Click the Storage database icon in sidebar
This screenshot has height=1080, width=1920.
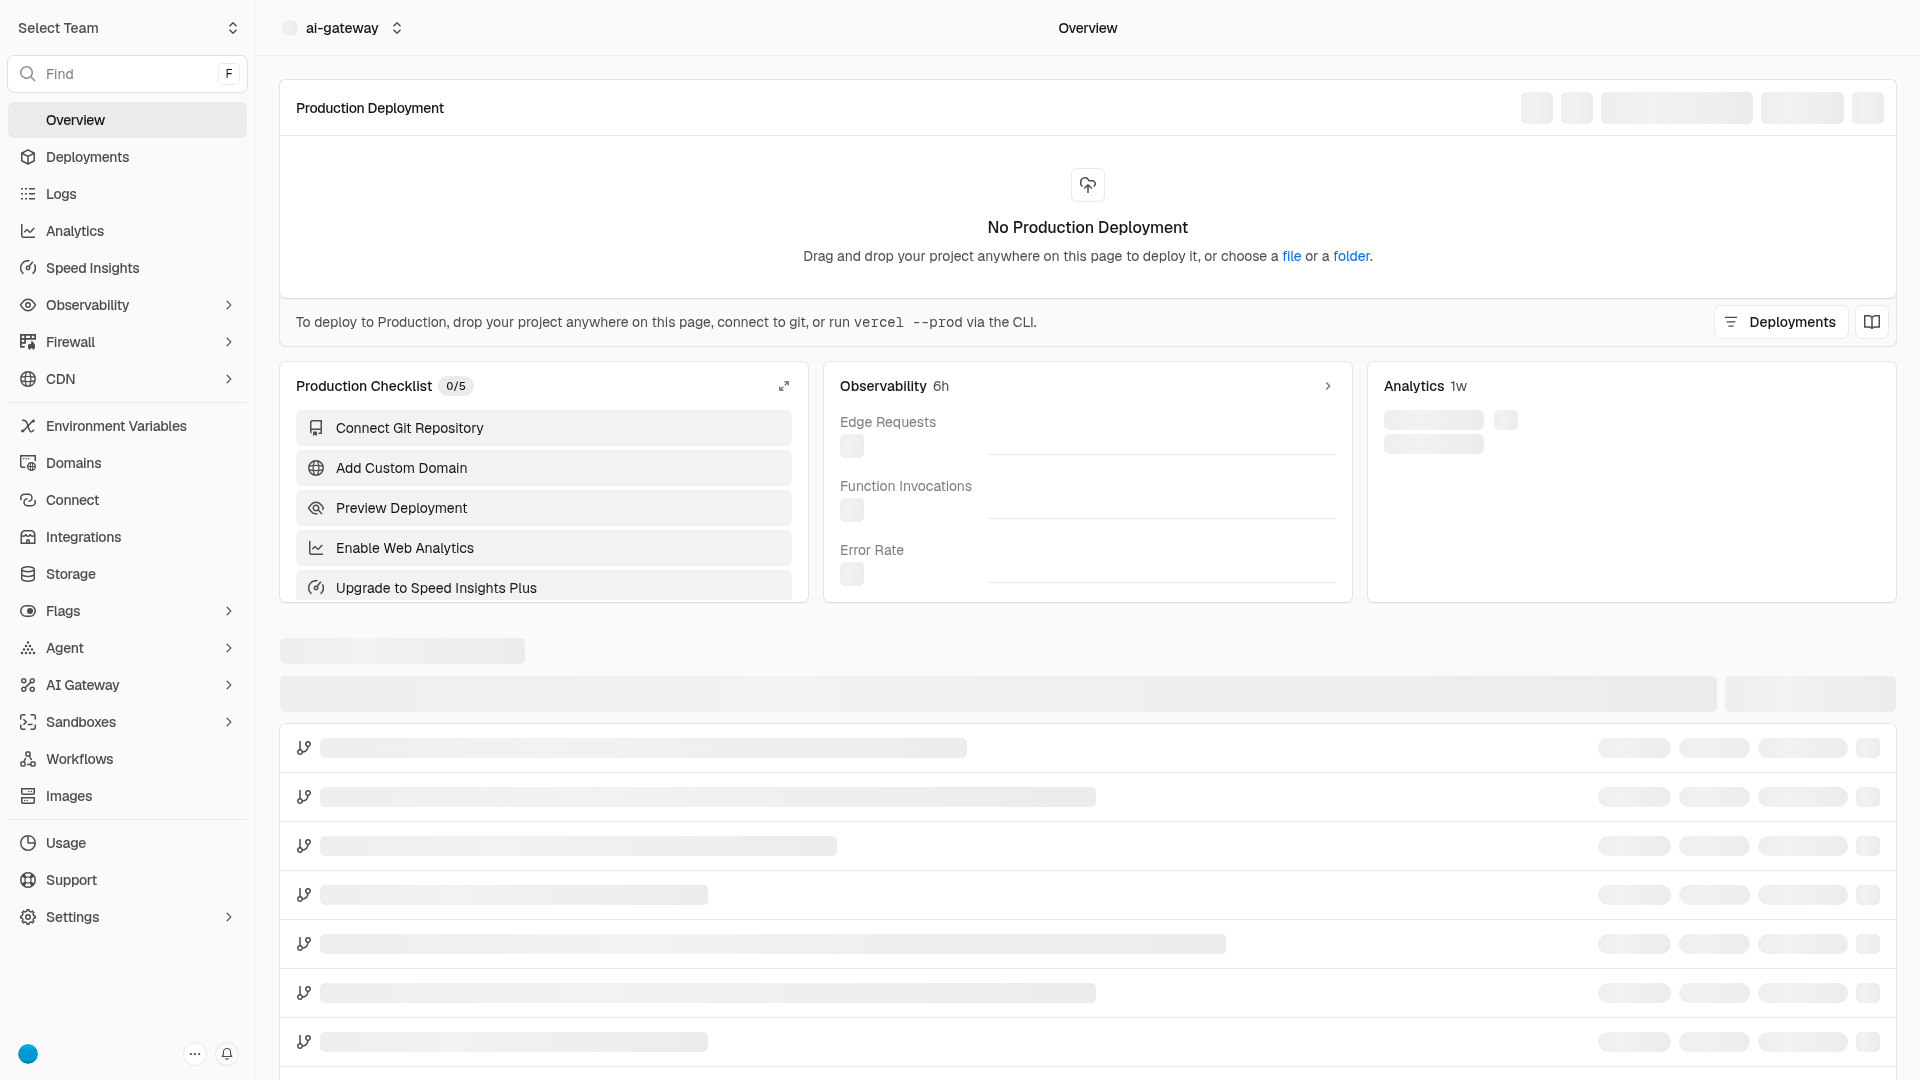click(28, 574)
